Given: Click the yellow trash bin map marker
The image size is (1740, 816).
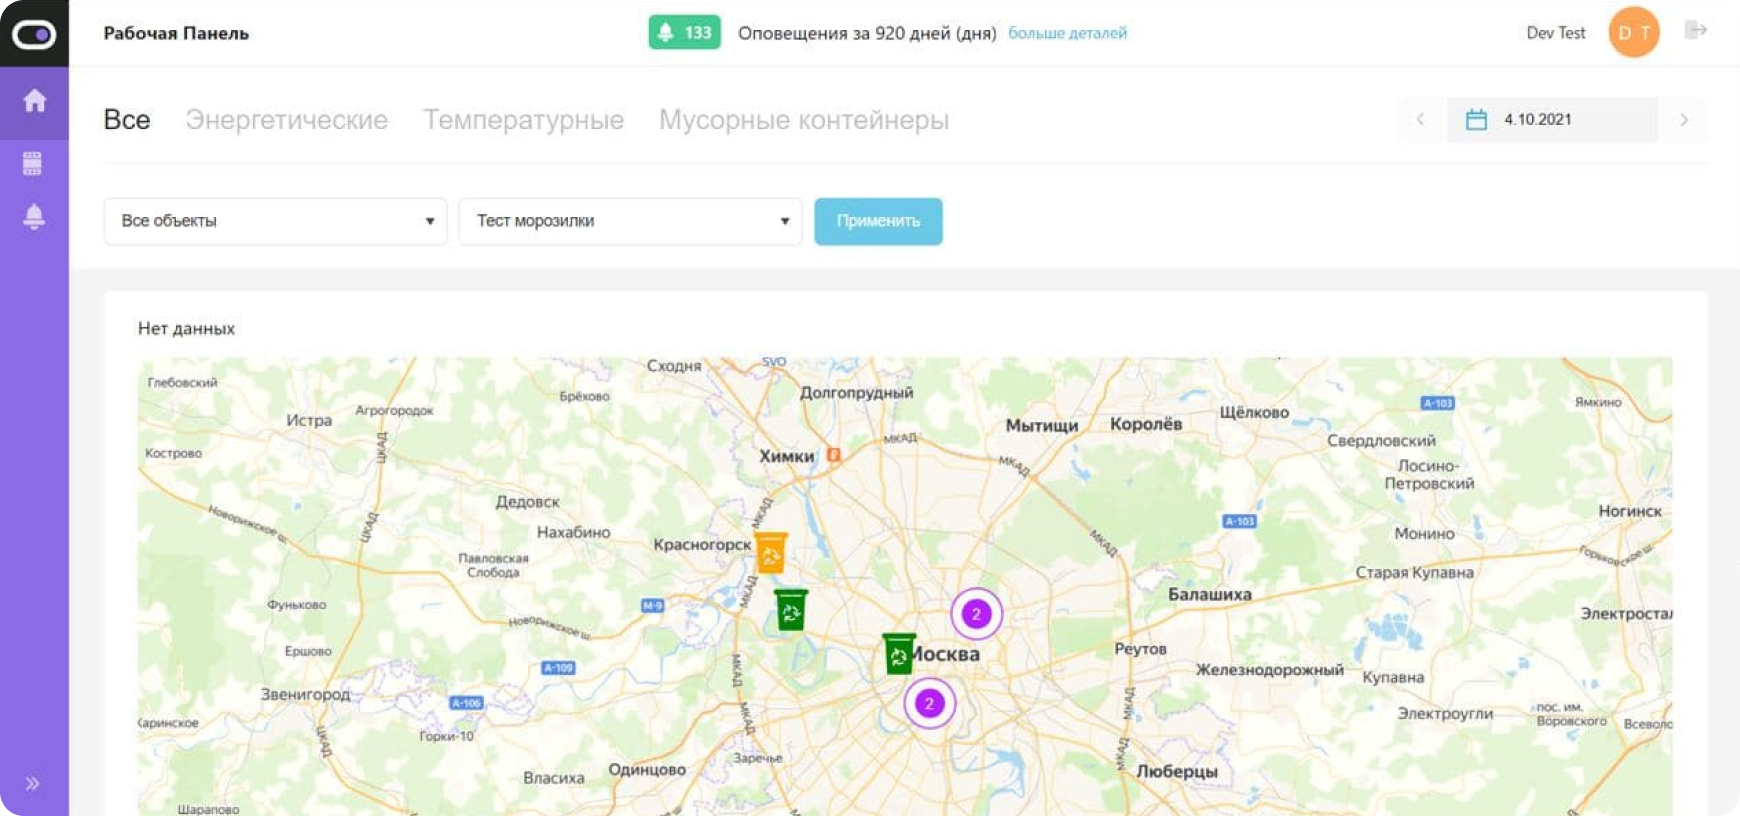Looking at the screenshot, I should tap(771, 552).
